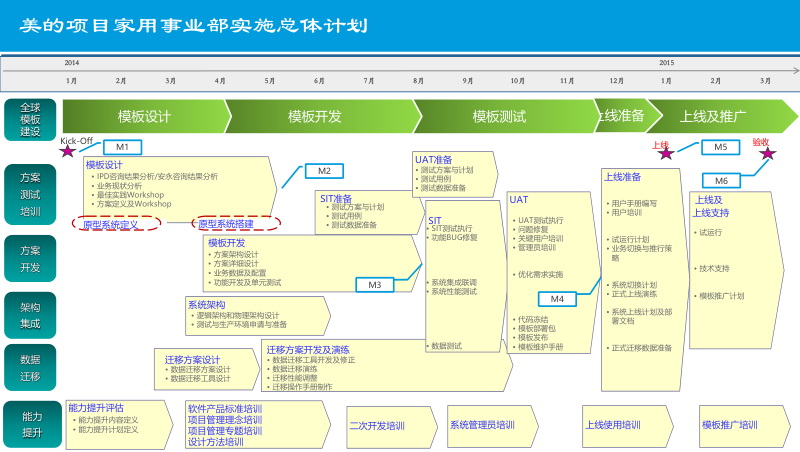Click the 正式迁移数据准备 bullet text
The height and width of the screenshot is (452, 800).
642,348
